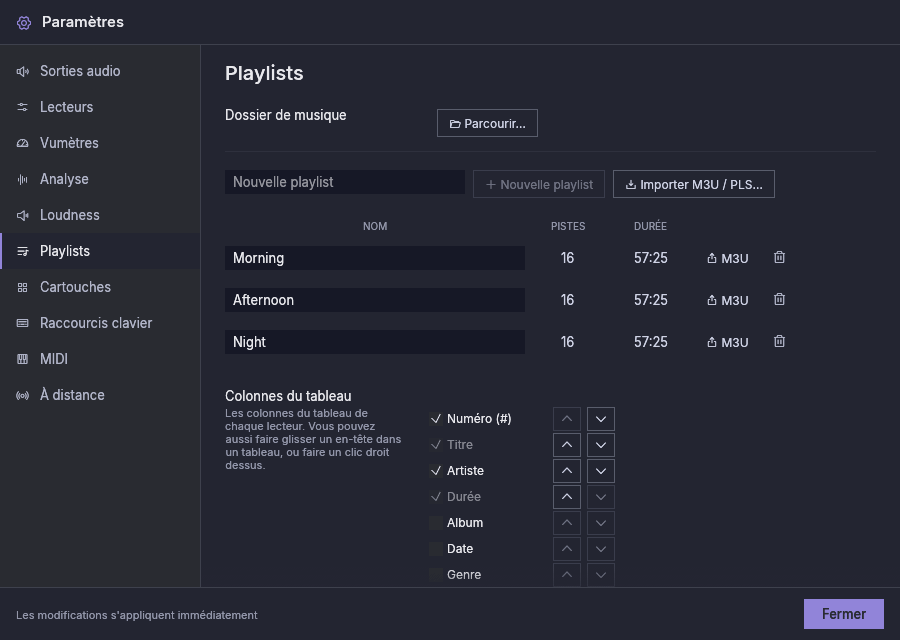Export Afternoon playlist as M3U
The width and height of the screenshot is (900, 640).
pos(727,300)
